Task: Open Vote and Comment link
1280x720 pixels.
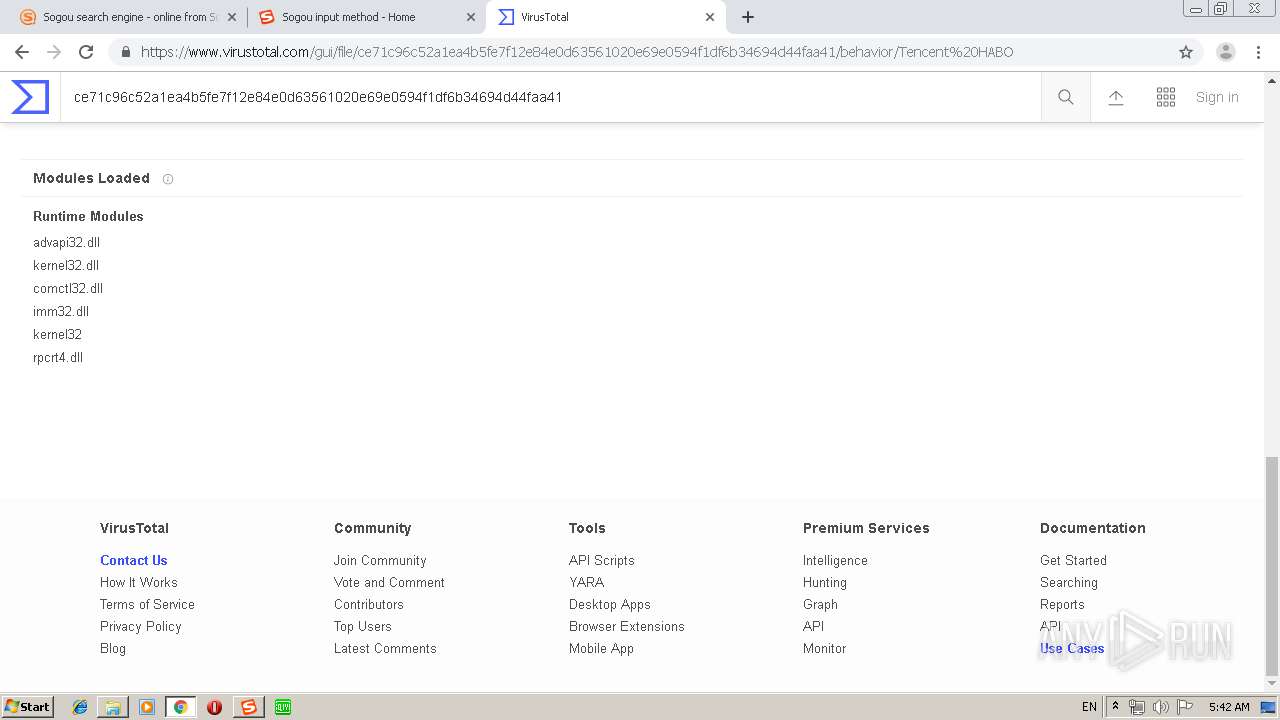Action: pyautogui.click(x=389, y=582)
